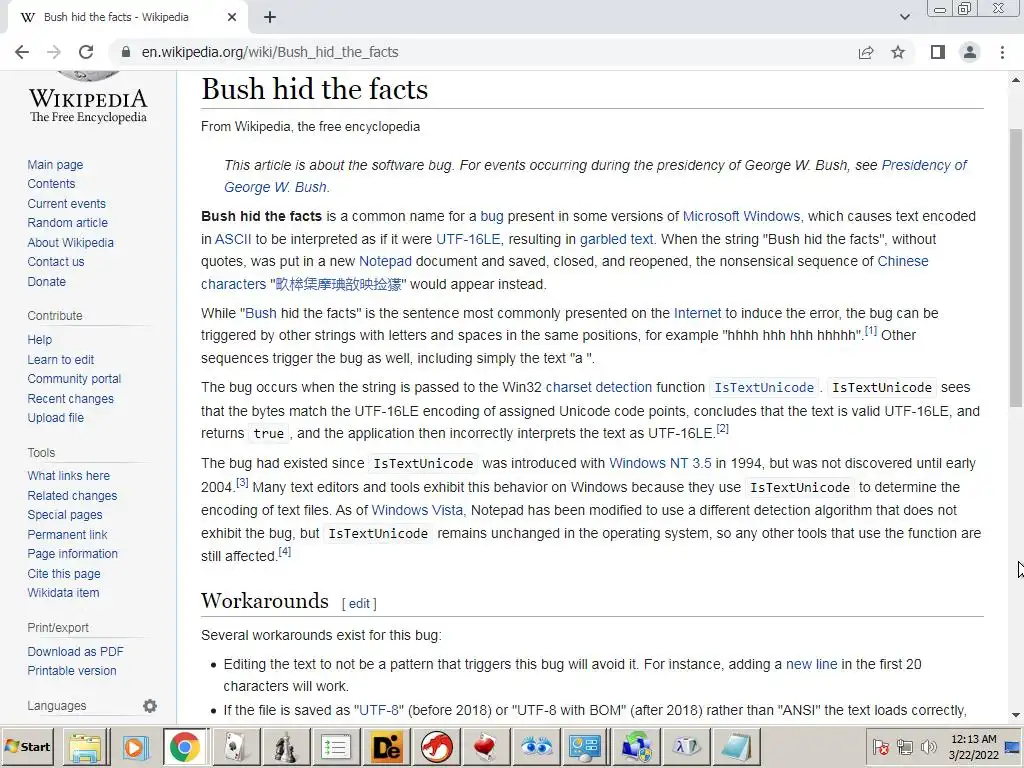Open the Notepad article link
The width and height of the screenshot is (1024, 768).
(x=385, y=261)
